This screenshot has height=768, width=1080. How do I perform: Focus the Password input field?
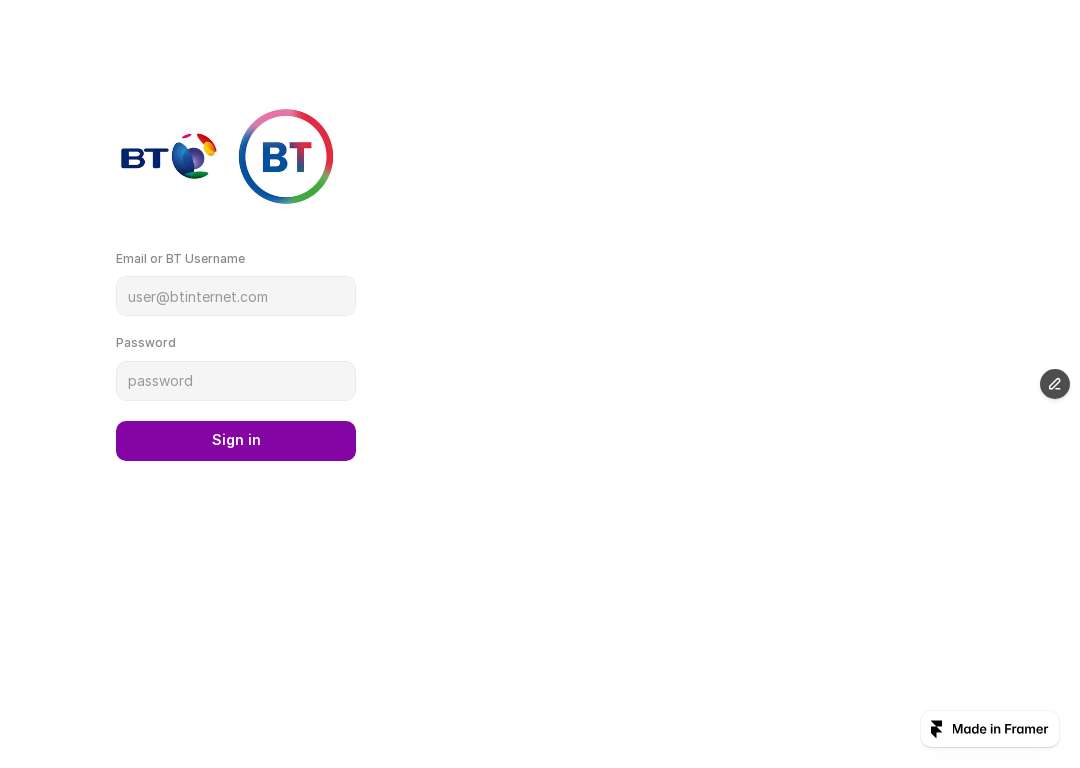[x=236, y=381]
